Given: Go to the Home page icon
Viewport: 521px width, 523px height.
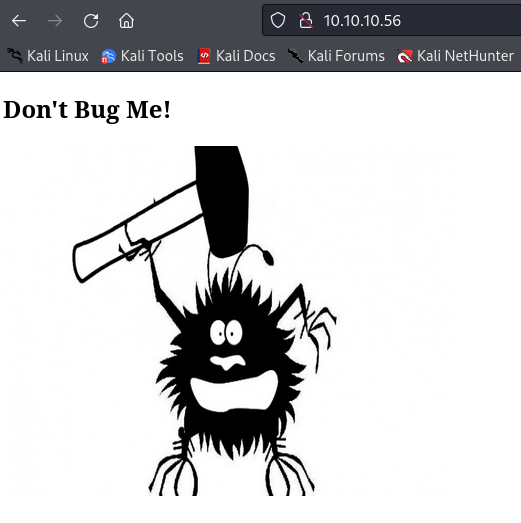Looking at the screenshot, I should [x=126, y=21].
